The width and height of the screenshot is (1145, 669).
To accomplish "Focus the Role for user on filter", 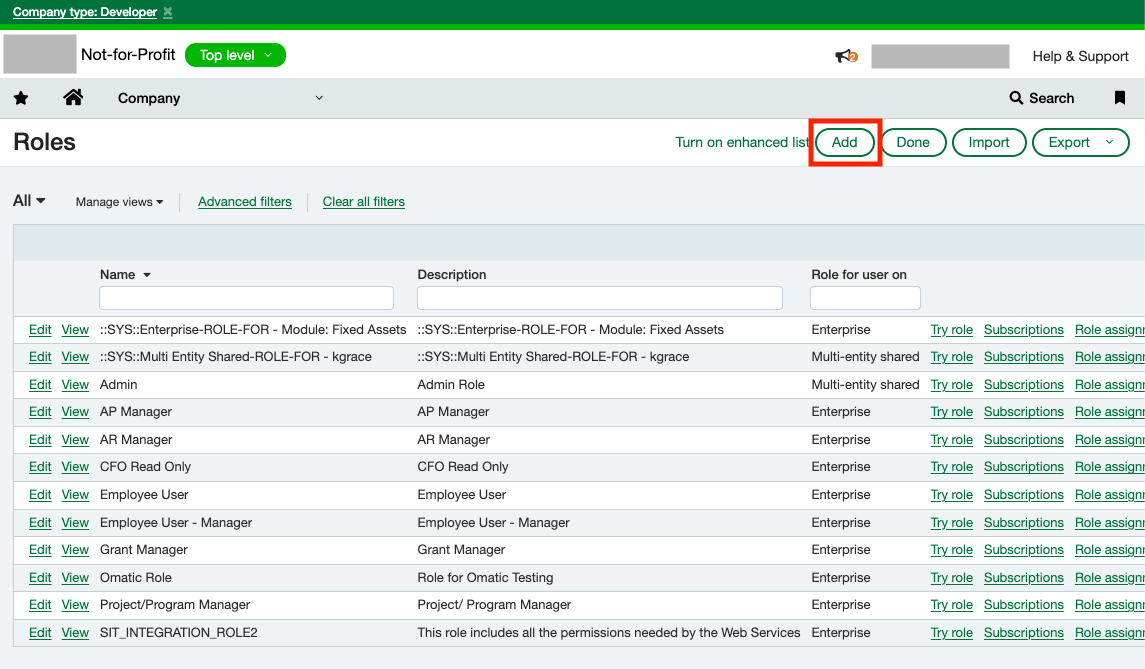I will click(x=865, y=298).
